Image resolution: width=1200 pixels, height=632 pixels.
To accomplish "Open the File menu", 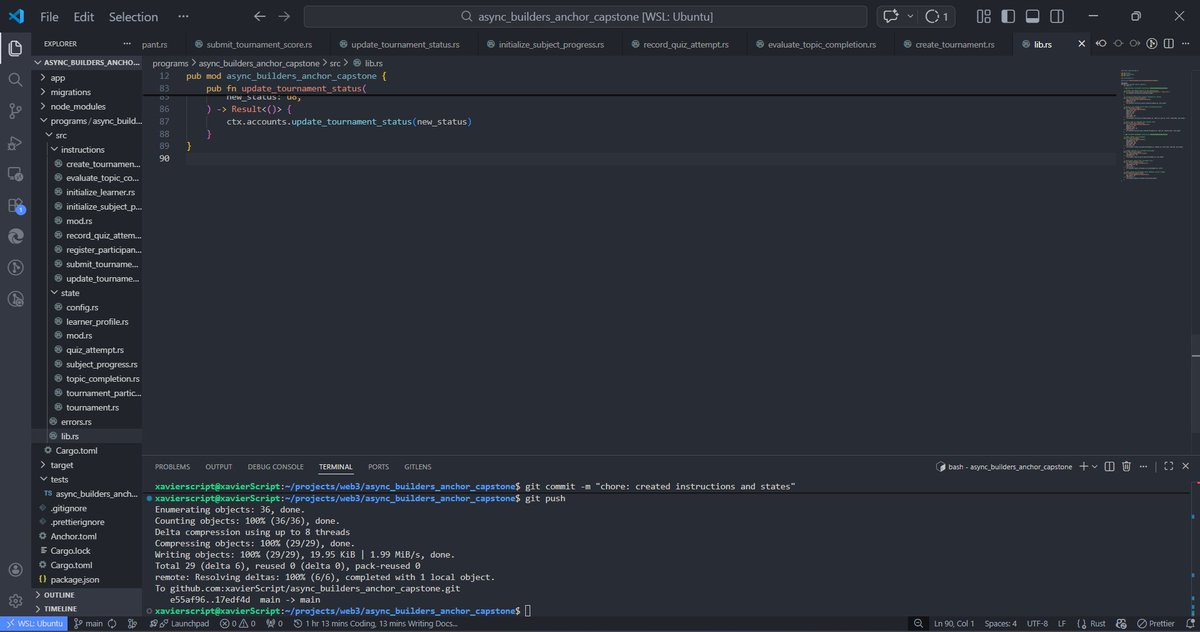I will (x=49, y=17).
